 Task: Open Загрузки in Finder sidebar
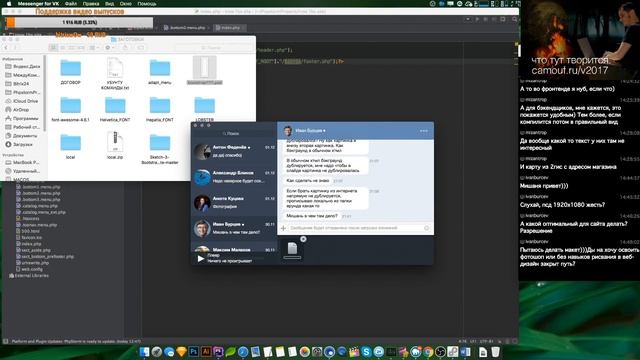[19, 144]
